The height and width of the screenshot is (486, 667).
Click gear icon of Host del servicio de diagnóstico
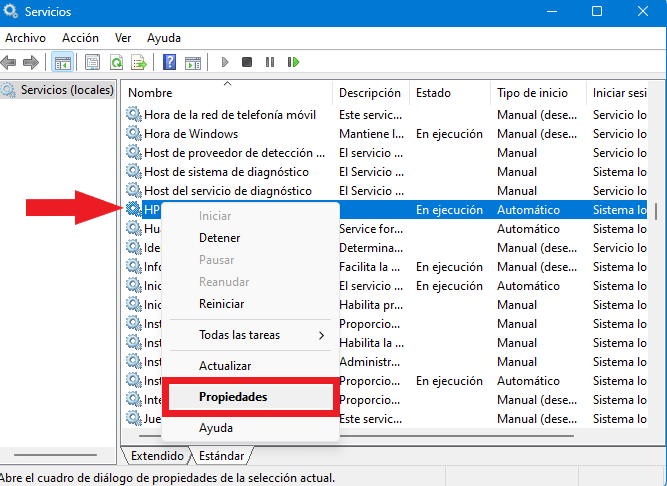pos(134,190)
